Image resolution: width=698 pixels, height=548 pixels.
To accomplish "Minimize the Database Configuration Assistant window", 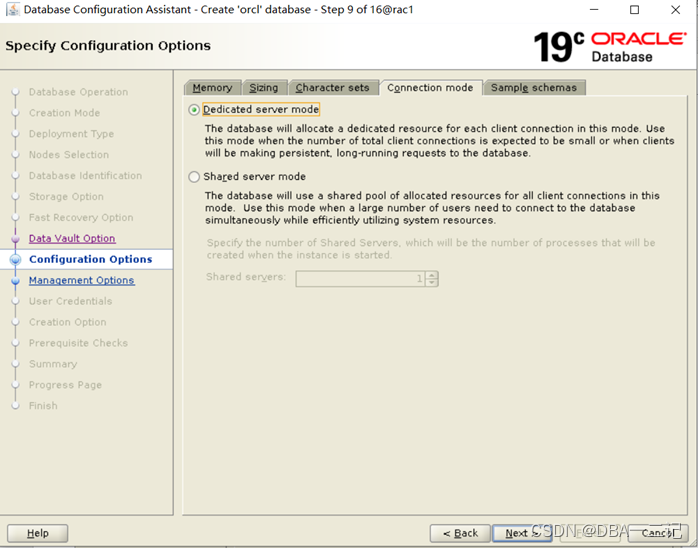I will (x=594, y=9).
